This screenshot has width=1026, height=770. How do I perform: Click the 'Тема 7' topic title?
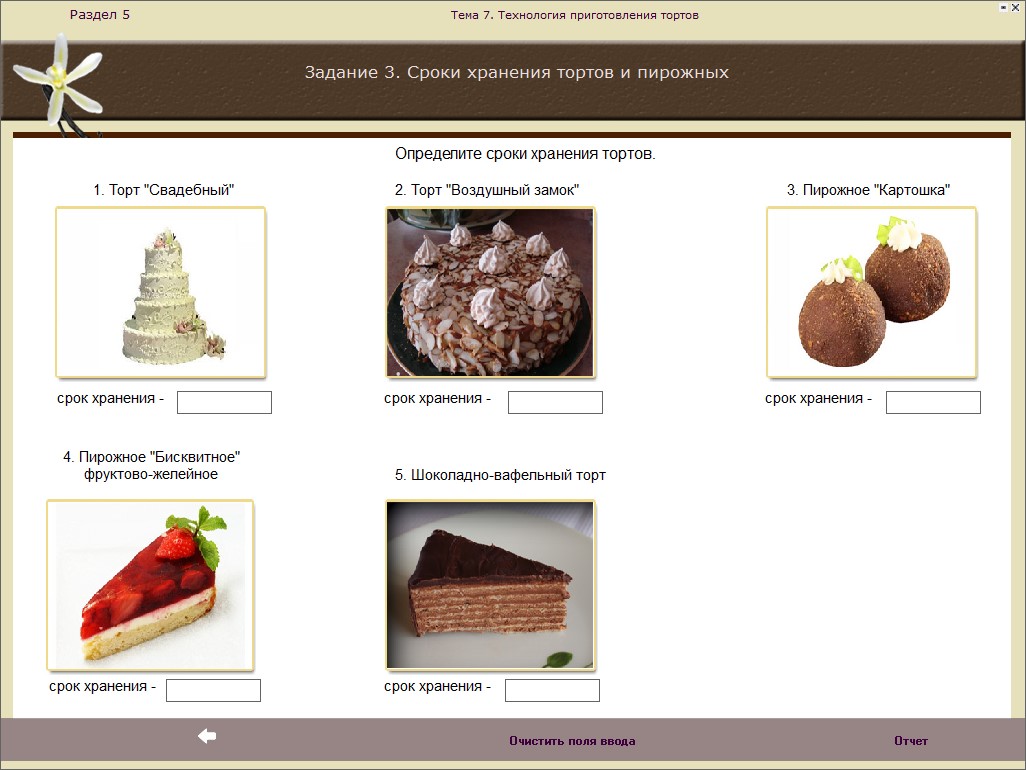coord(574,15)
